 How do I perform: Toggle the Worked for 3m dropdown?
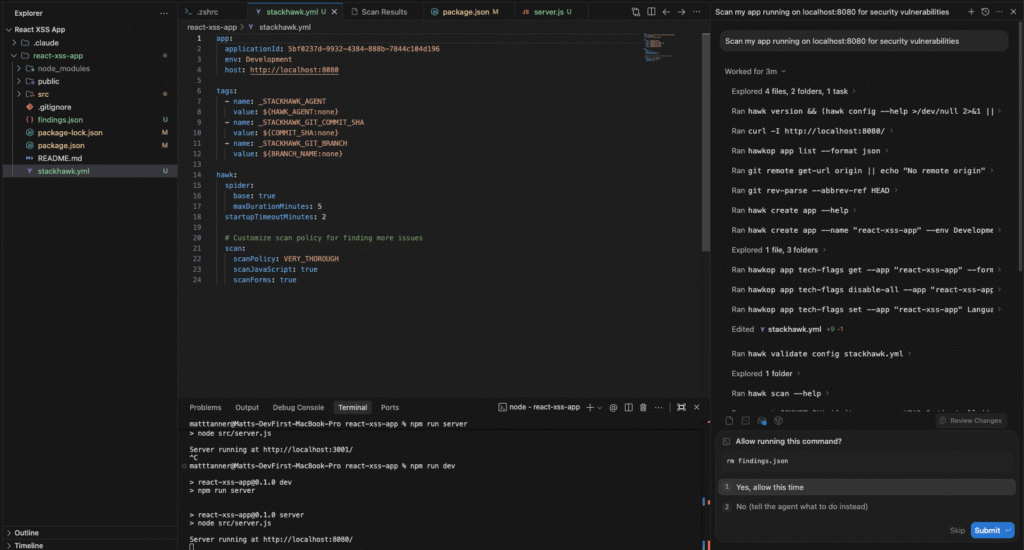(755, 71)
